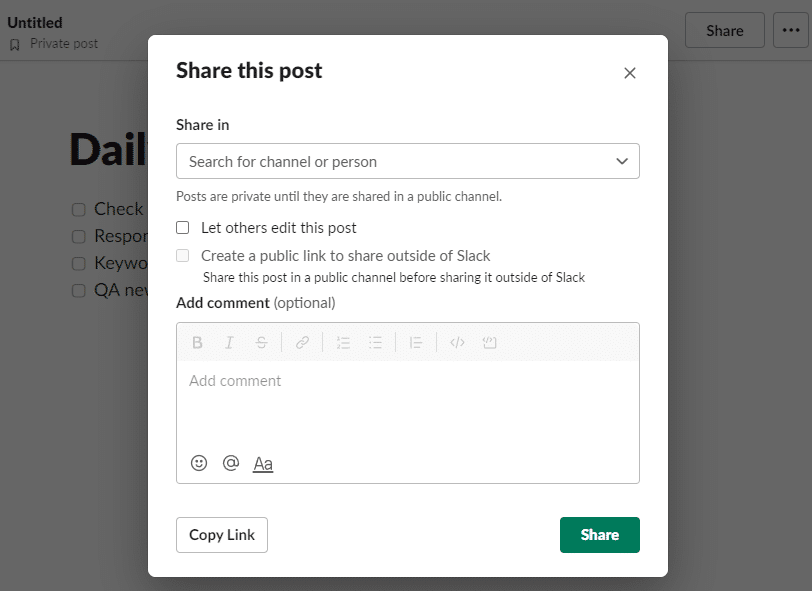Hide formatting with the Aa icon

[x=263, y=463]
